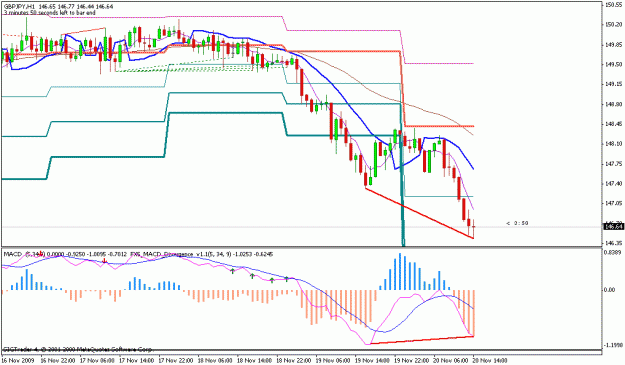Click the 20 Nov 14:00 time label

click(491, 361)
